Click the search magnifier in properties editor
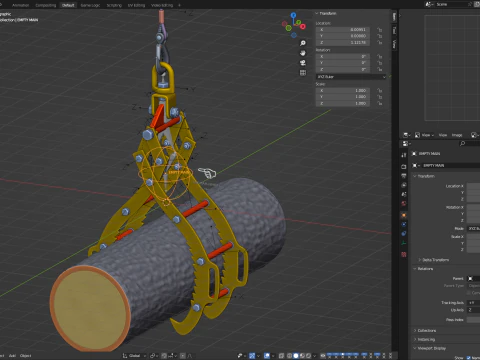The image size is (480, 360). [462, 143]
